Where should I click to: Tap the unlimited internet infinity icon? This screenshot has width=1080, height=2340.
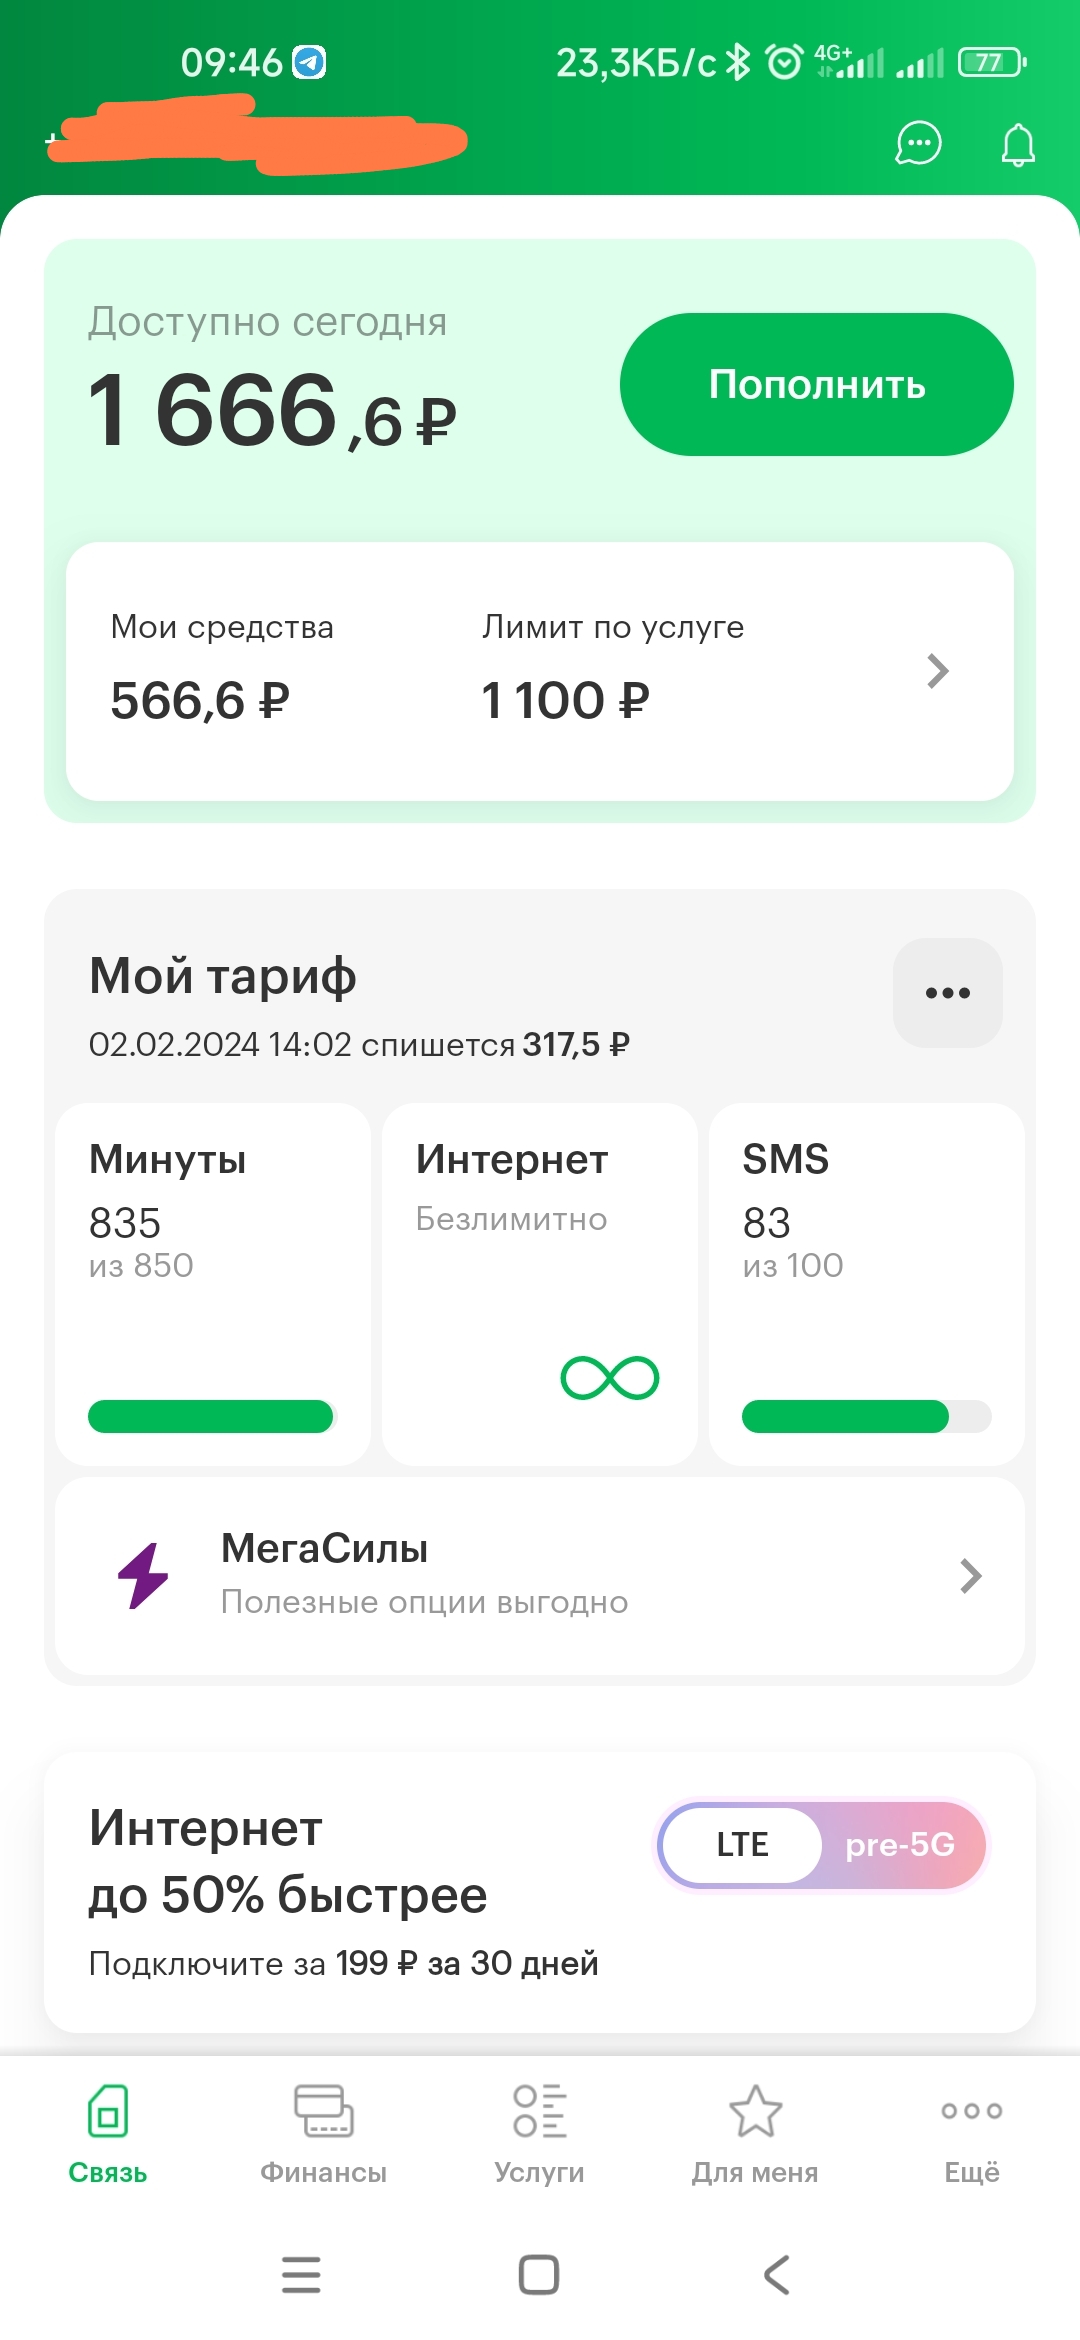click(609, 1378)
